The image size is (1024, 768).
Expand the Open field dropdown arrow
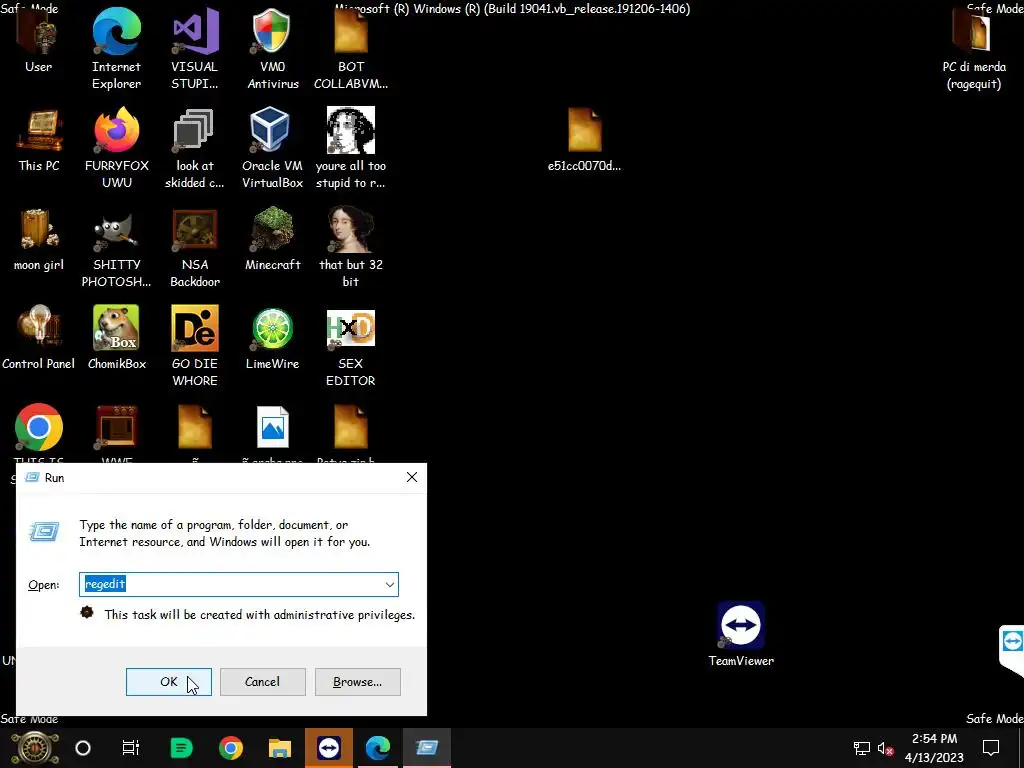(389, 584)
